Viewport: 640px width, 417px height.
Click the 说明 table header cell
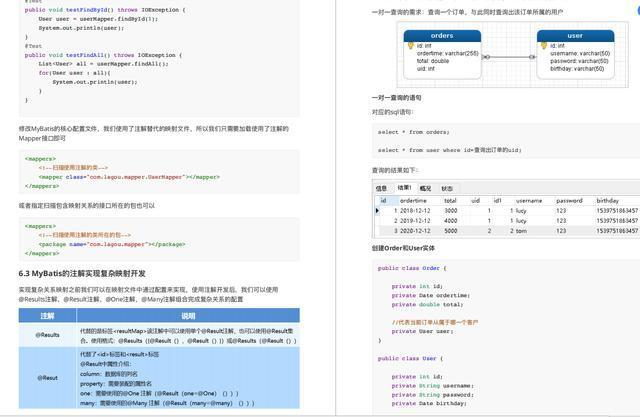click(x=188, y=316)
